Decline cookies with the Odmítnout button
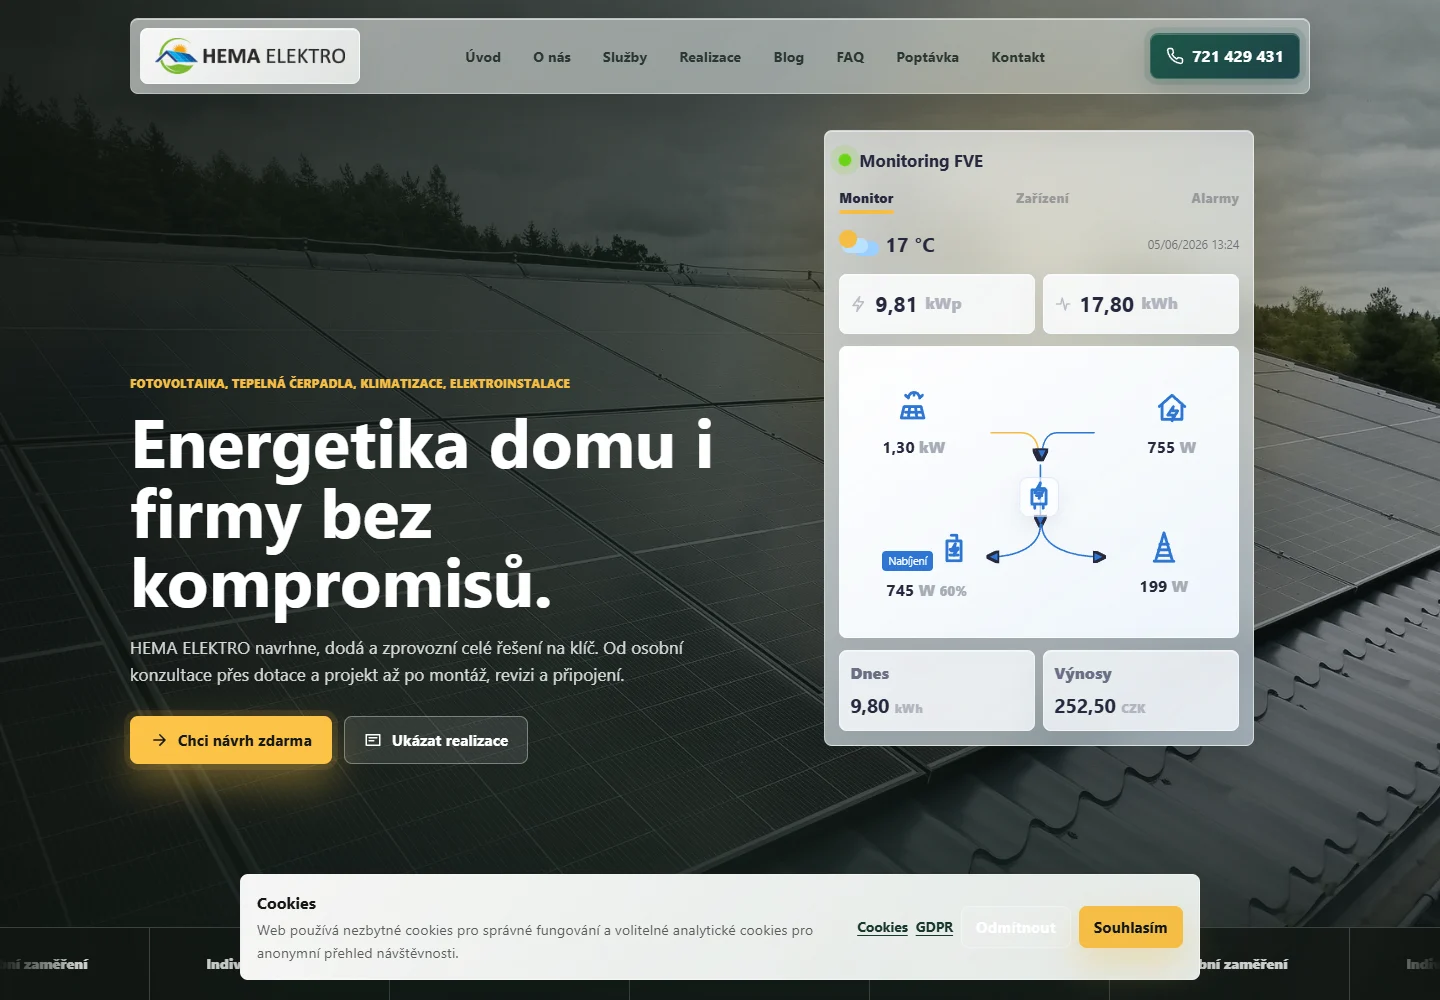 [x=1015, y=927]
